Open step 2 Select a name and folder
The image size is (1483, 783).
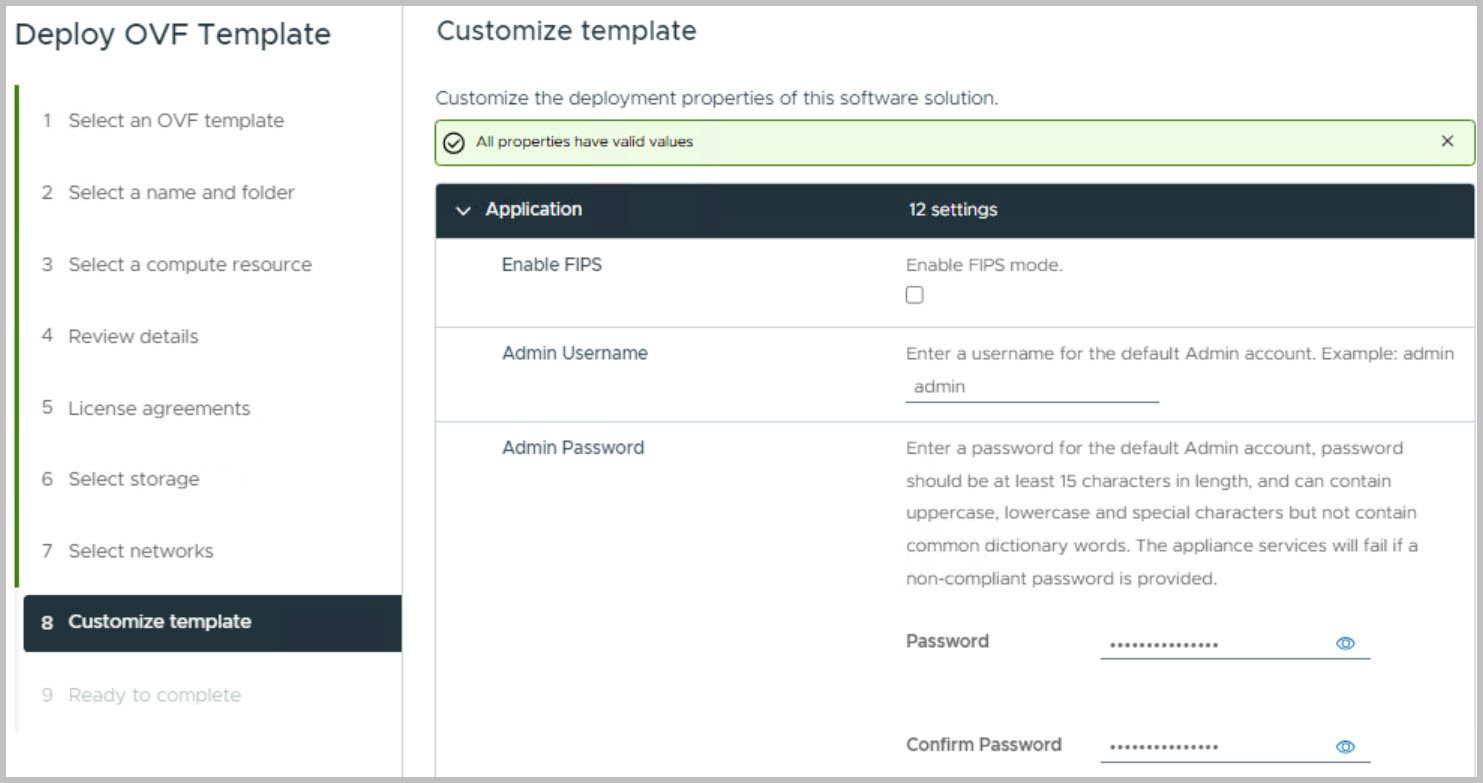181,193
